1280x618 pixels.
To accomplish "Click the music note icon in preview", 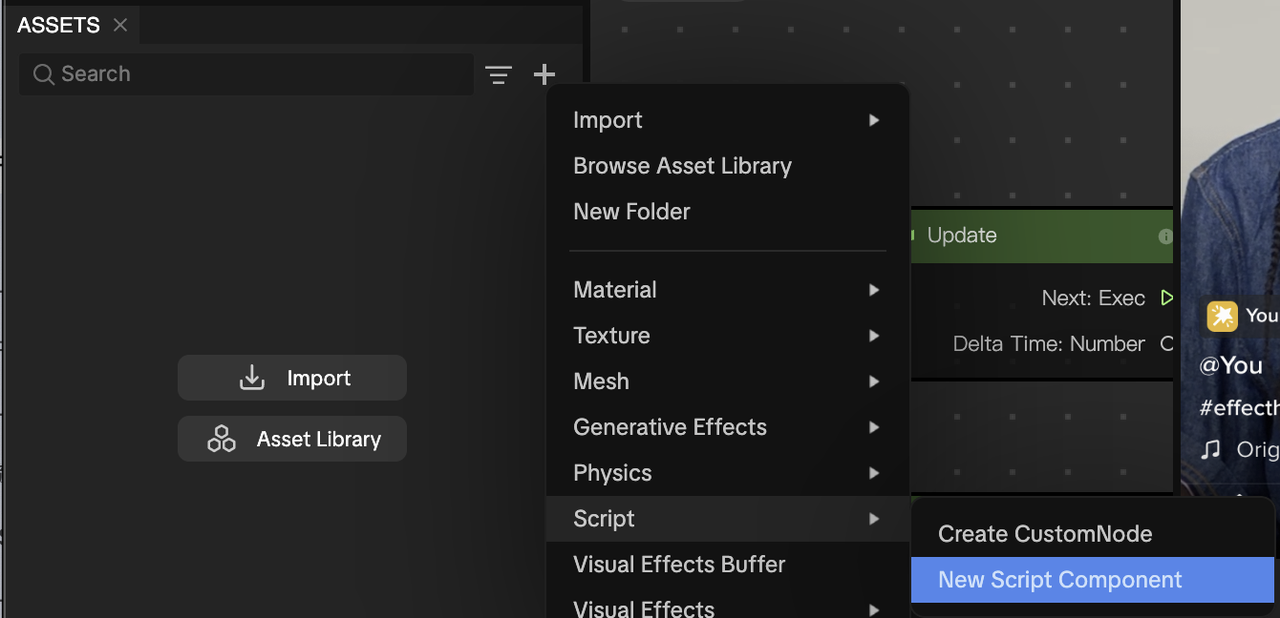I will point(1211,450).
